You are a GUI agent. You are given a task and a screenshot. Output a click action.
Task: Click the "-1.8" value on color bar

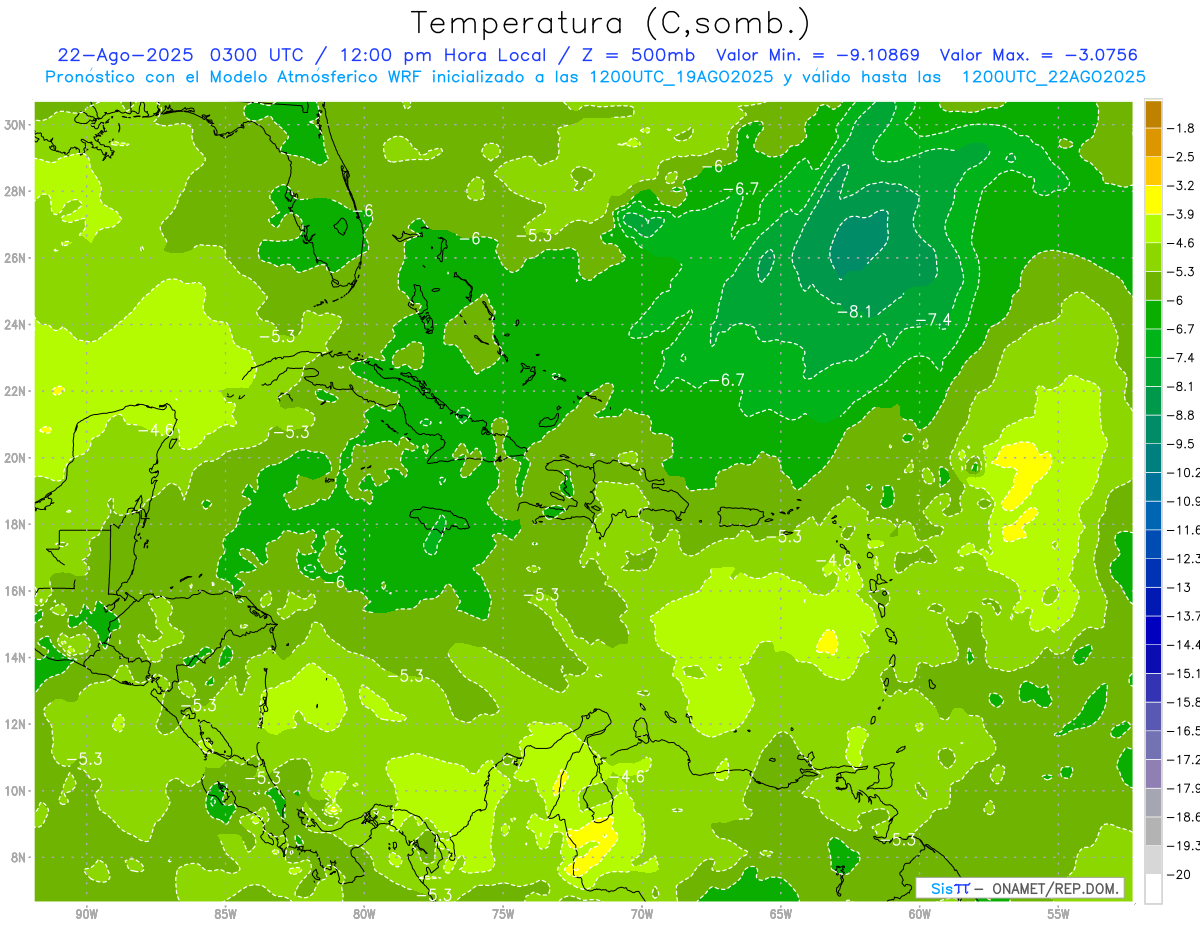click(x=1183, y=128)
